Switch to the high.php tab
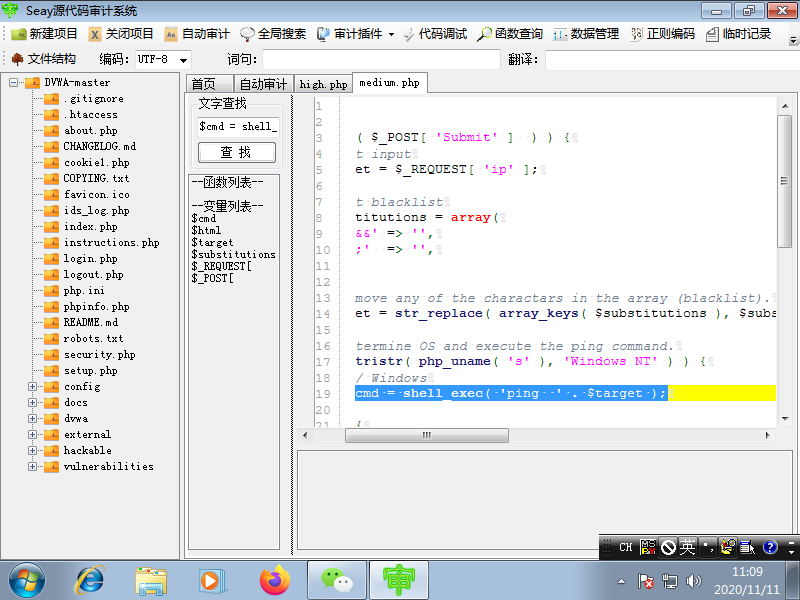This screenshot has width=800, height=600. (321, 84)
